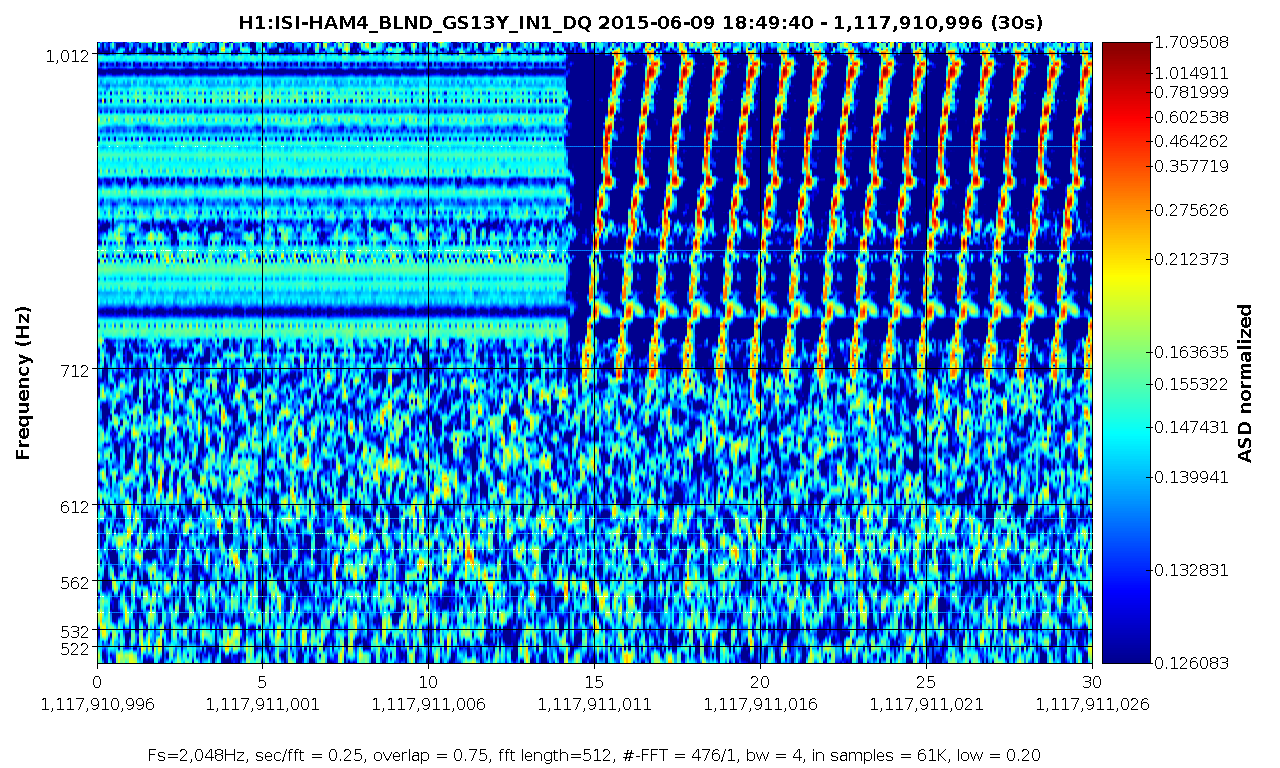The height and width of the screenshot is (768, 1280).
Task: Click the spectrogram title text
Action: 640,22
